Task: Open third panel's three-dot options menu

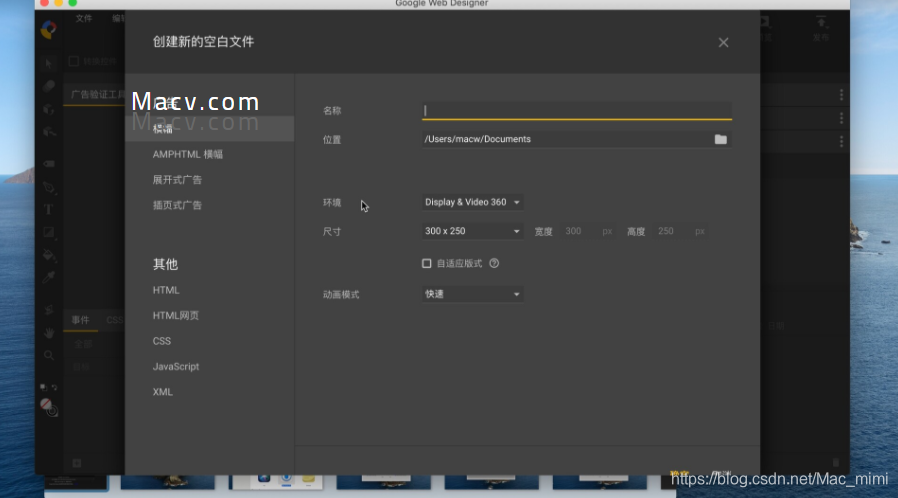Action: pos(841,141)
